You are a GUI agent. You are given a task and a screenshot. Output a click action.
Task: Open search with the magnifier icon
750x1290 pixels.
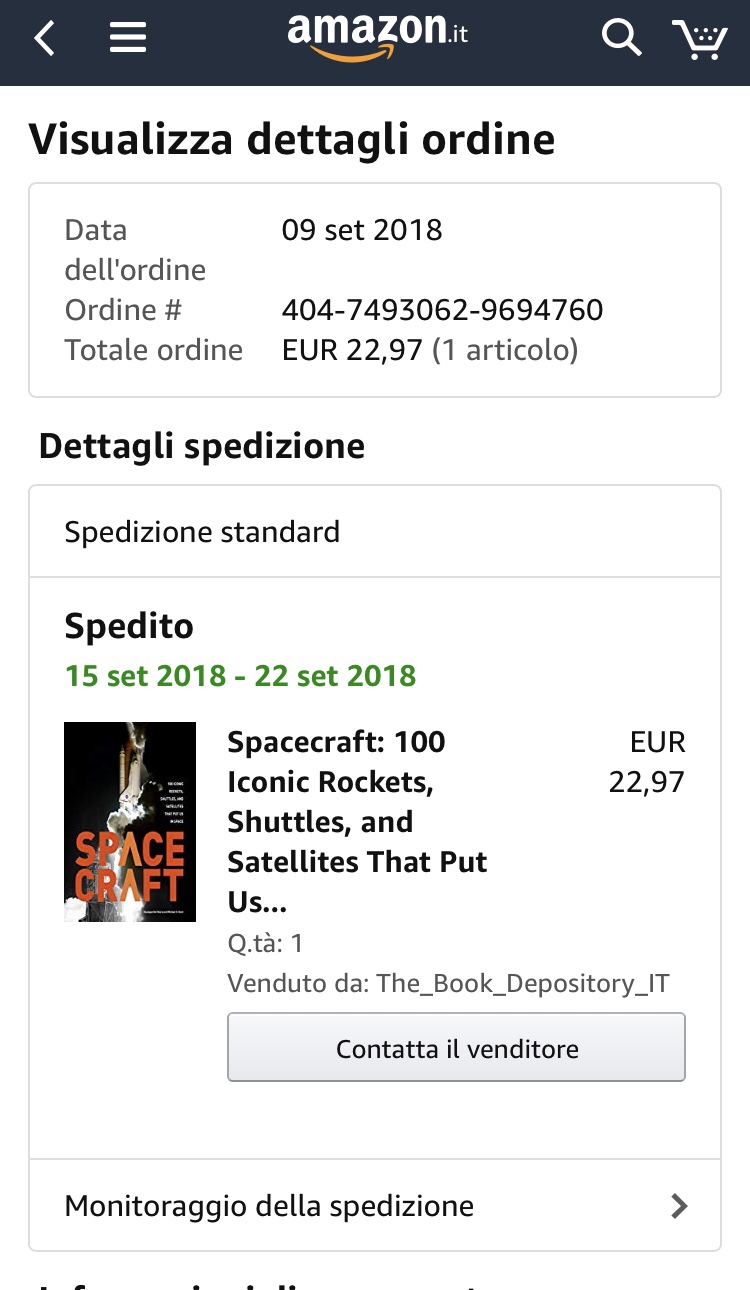click(620, 39)
